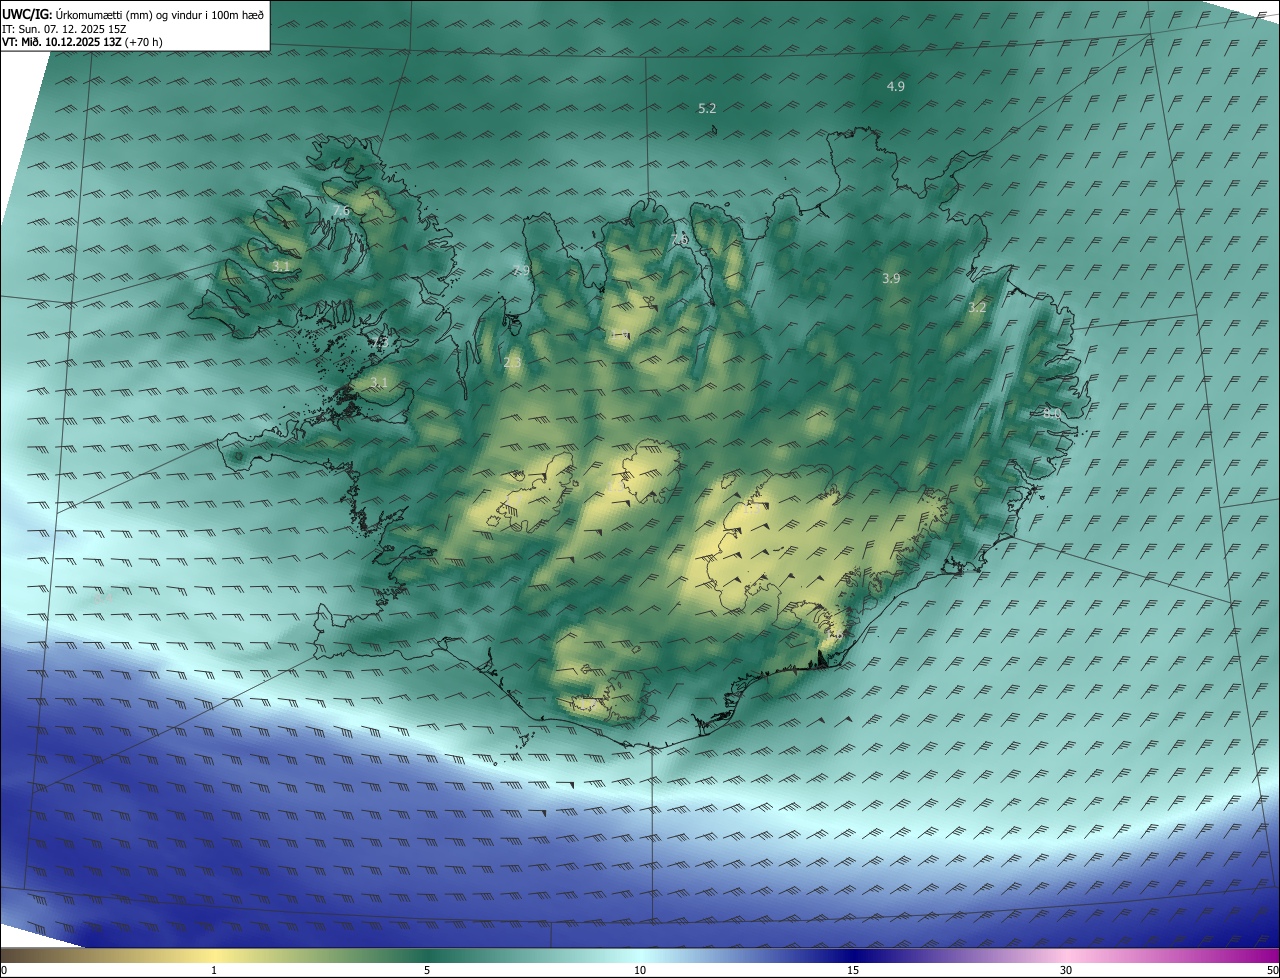
Task: Click the 4.9 value label off the northeast coast
Action: pos(896,87)
